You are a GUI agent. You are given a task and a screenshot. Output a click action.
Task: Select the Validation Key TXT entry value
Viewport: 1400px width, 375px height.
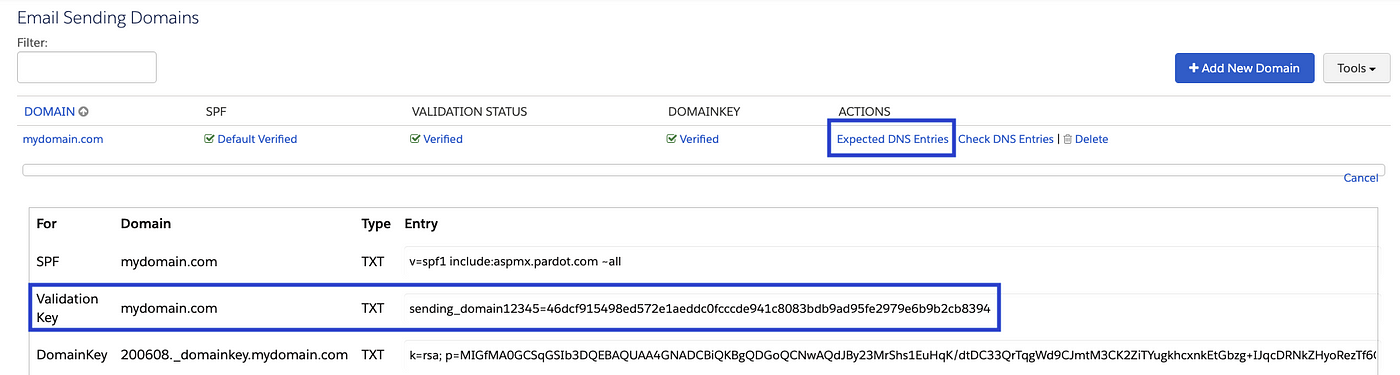point(699,309)
